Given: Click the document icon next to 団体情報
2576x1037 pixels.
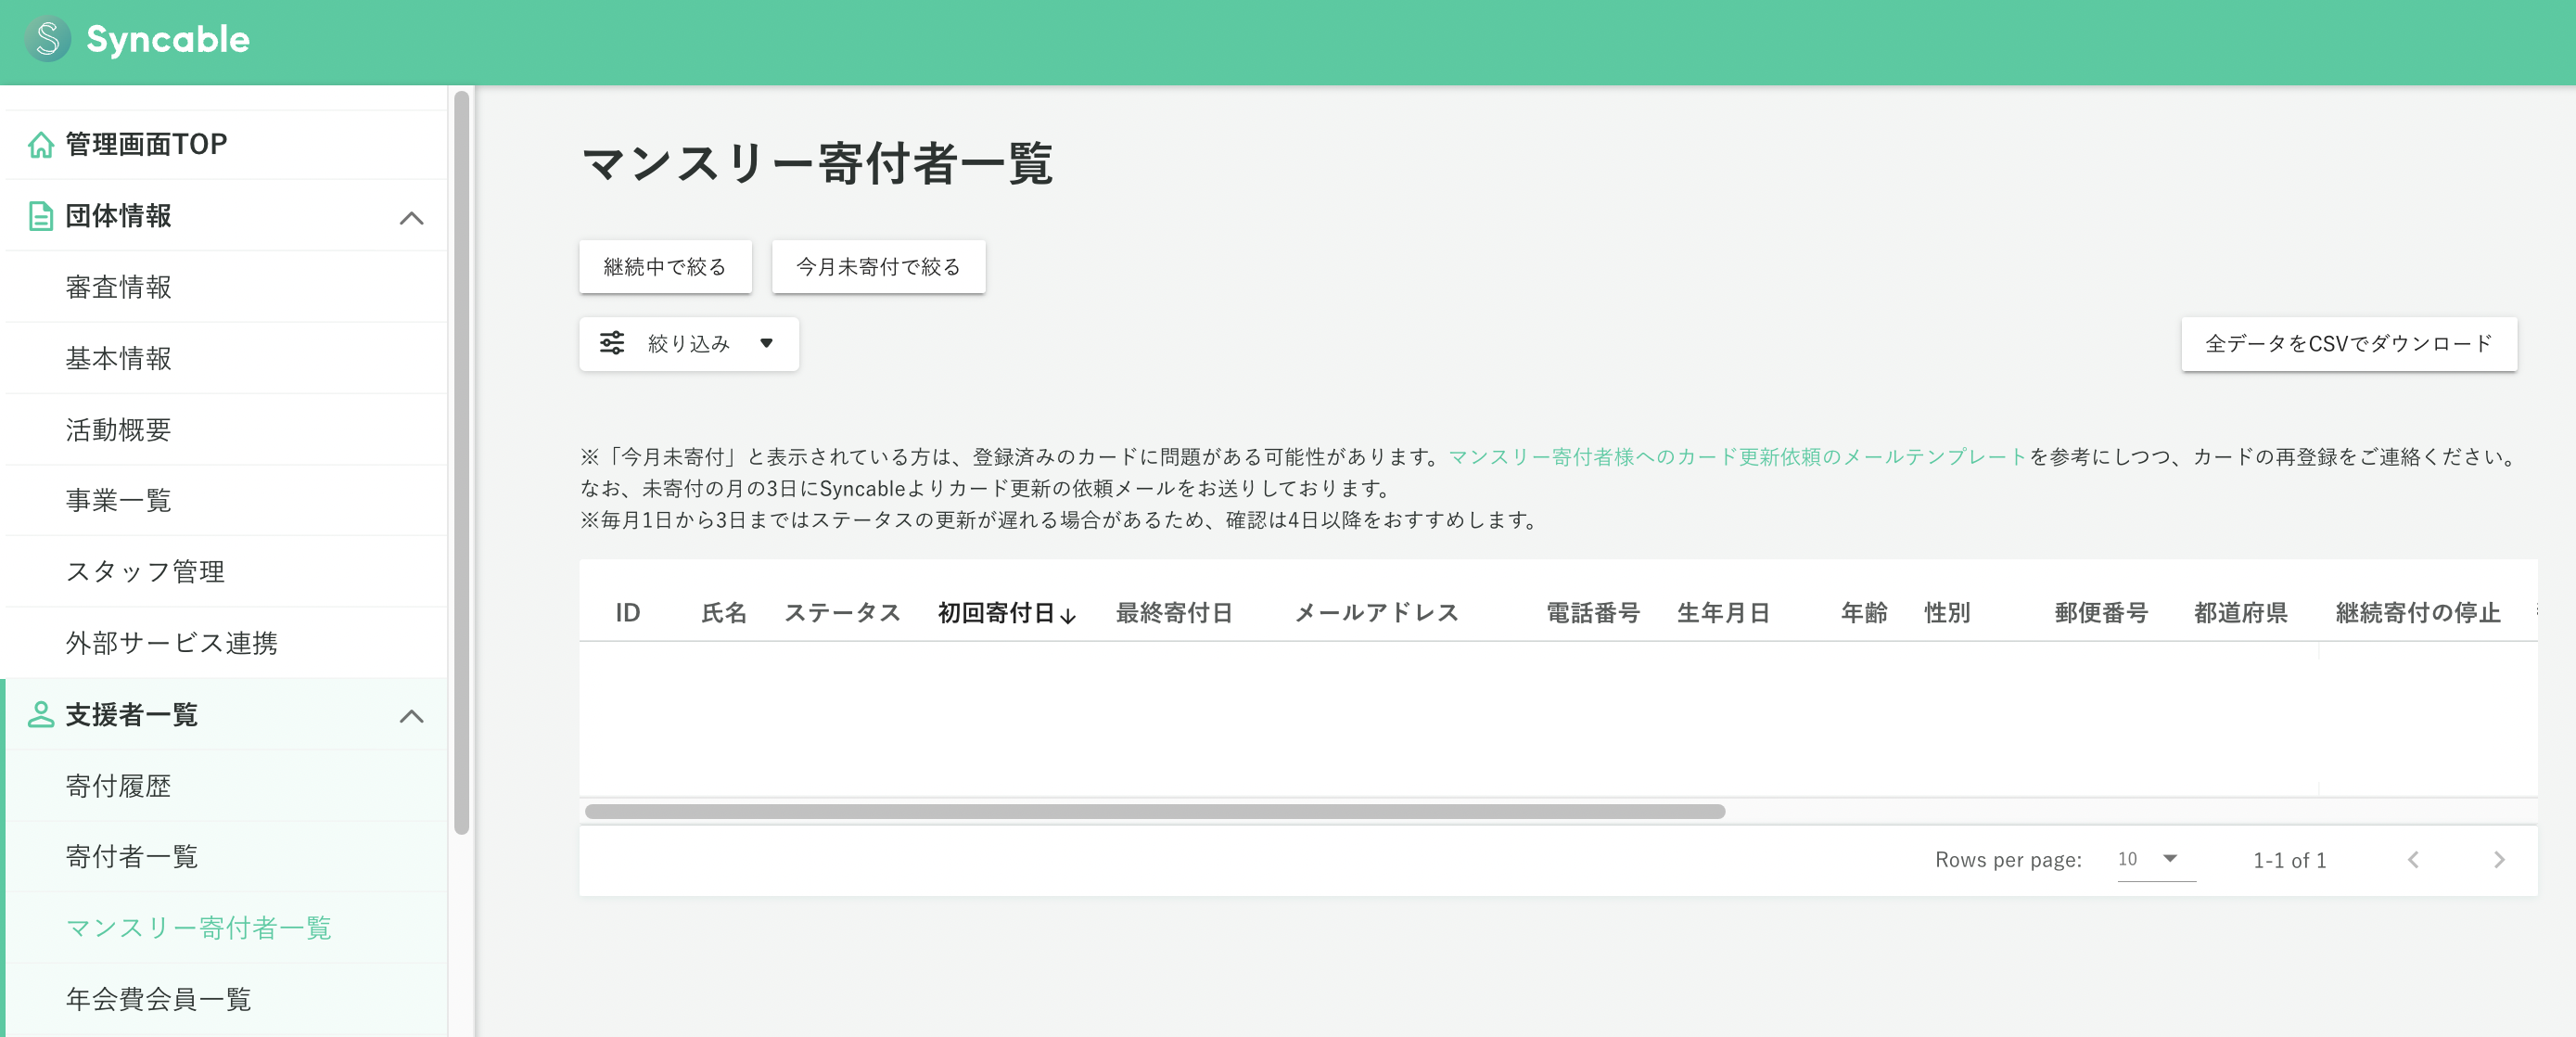Looking at the screenshot, I should 40,216.
